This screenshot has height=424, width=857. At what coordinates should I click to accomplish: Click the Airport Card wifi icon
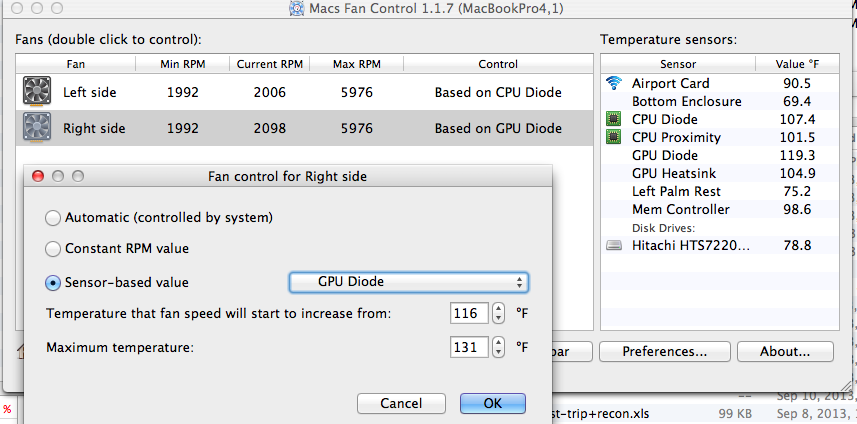(614, 83)
